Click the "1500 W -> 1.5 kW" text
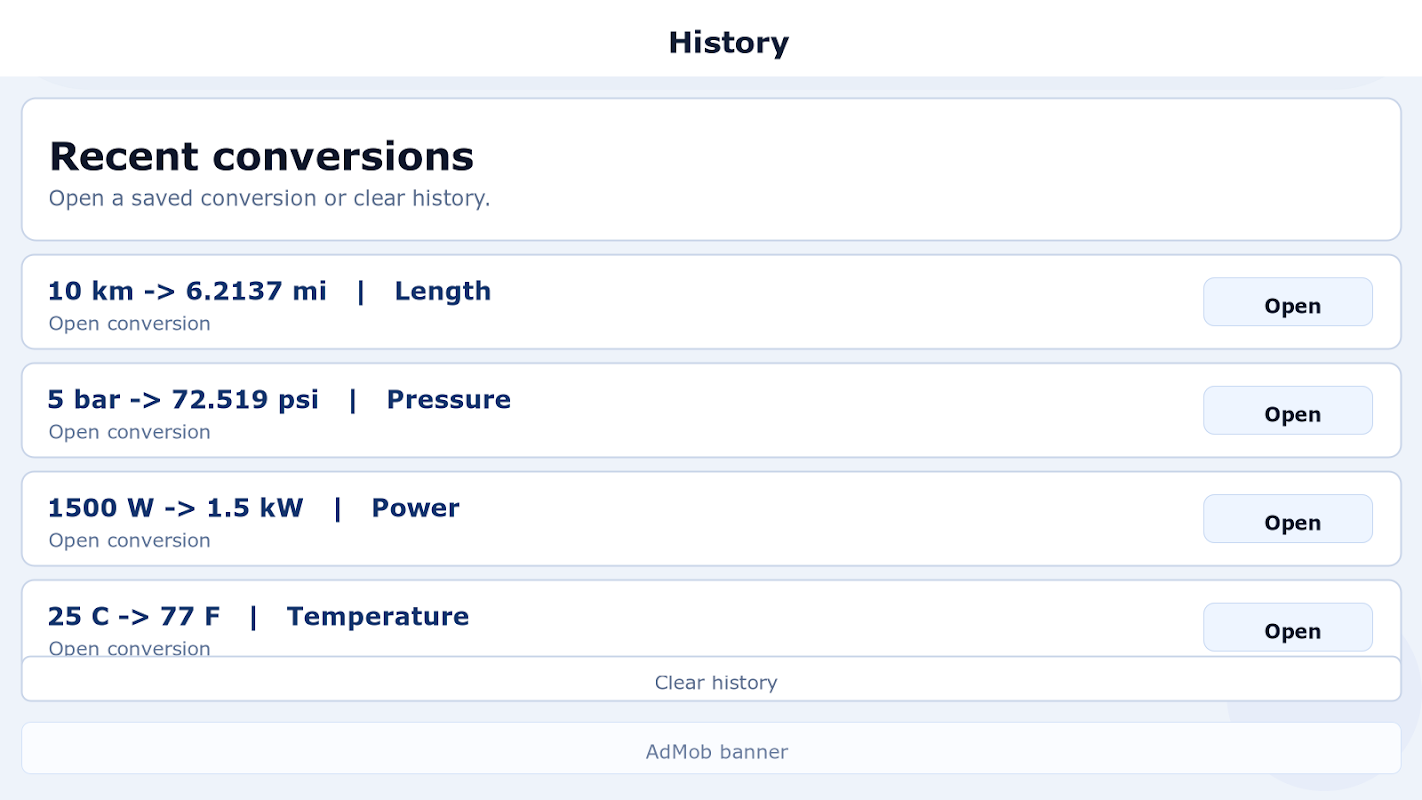 click(175, 508)
